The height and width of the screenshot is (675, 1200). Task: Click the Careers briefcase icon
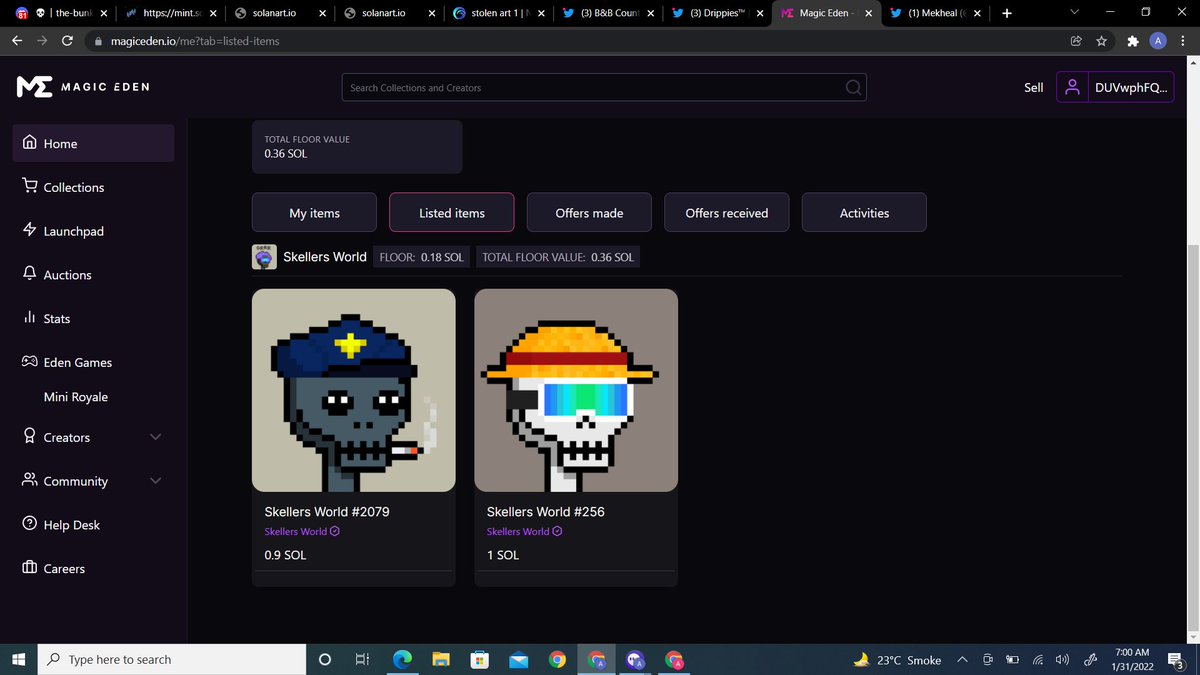[x=30, y=568]
